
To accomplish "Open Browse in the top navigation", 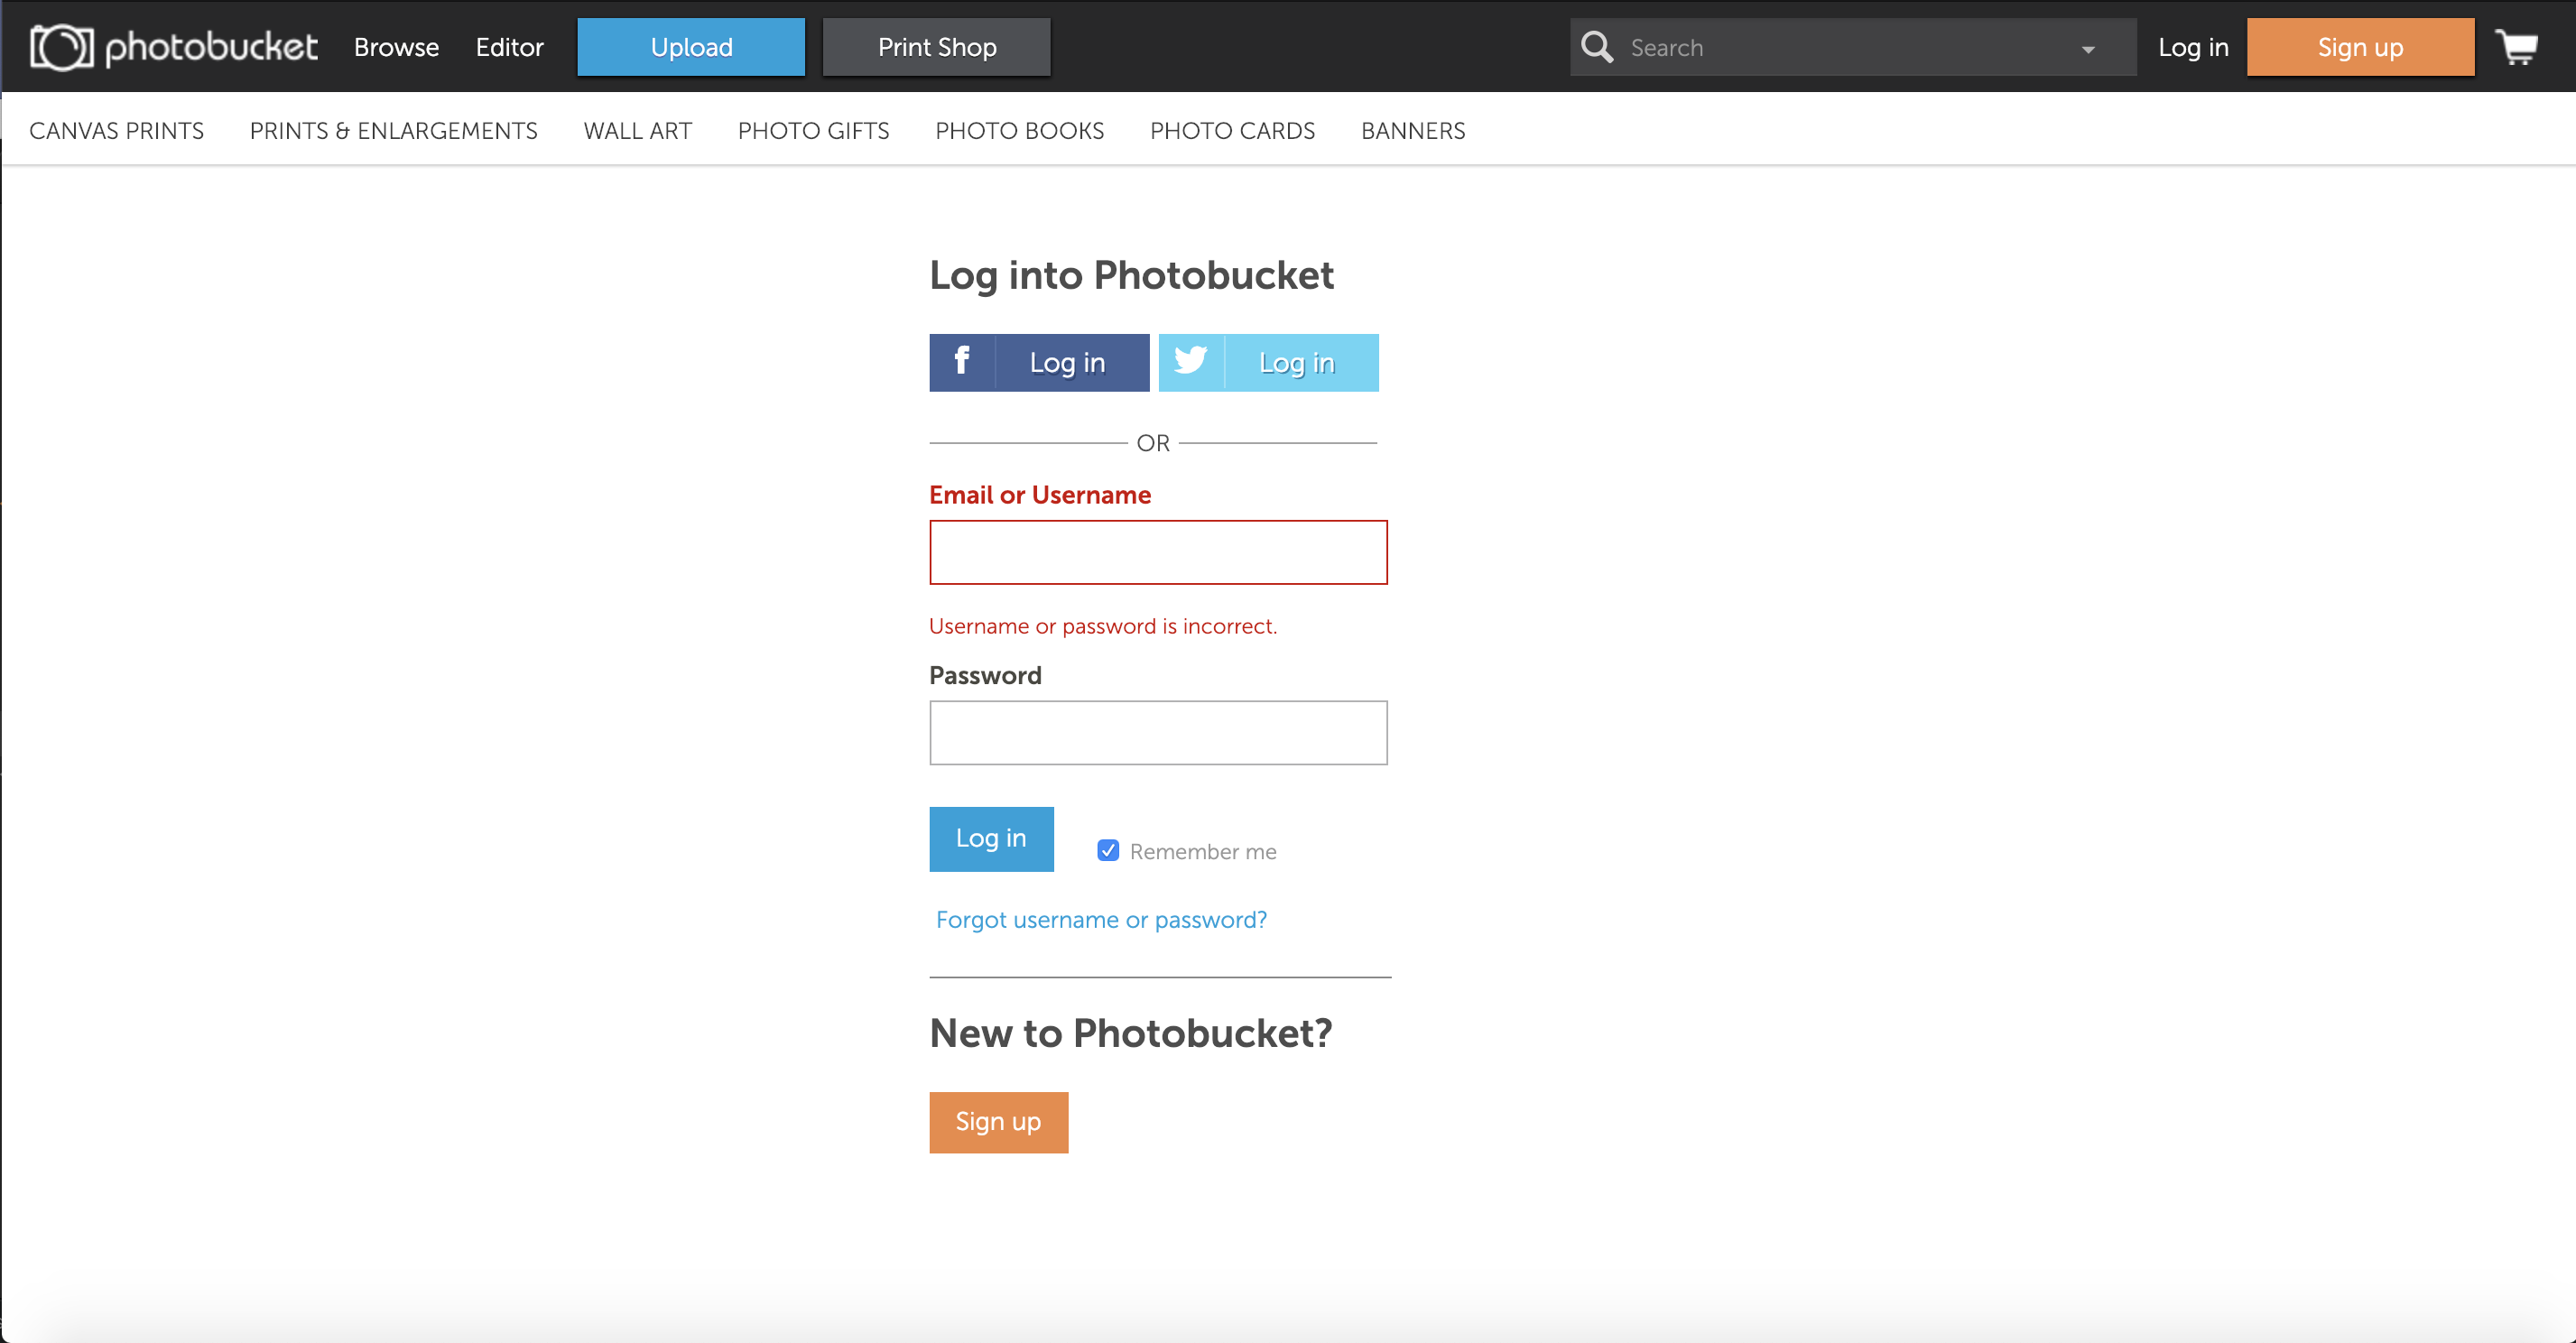I will [396, 47].
